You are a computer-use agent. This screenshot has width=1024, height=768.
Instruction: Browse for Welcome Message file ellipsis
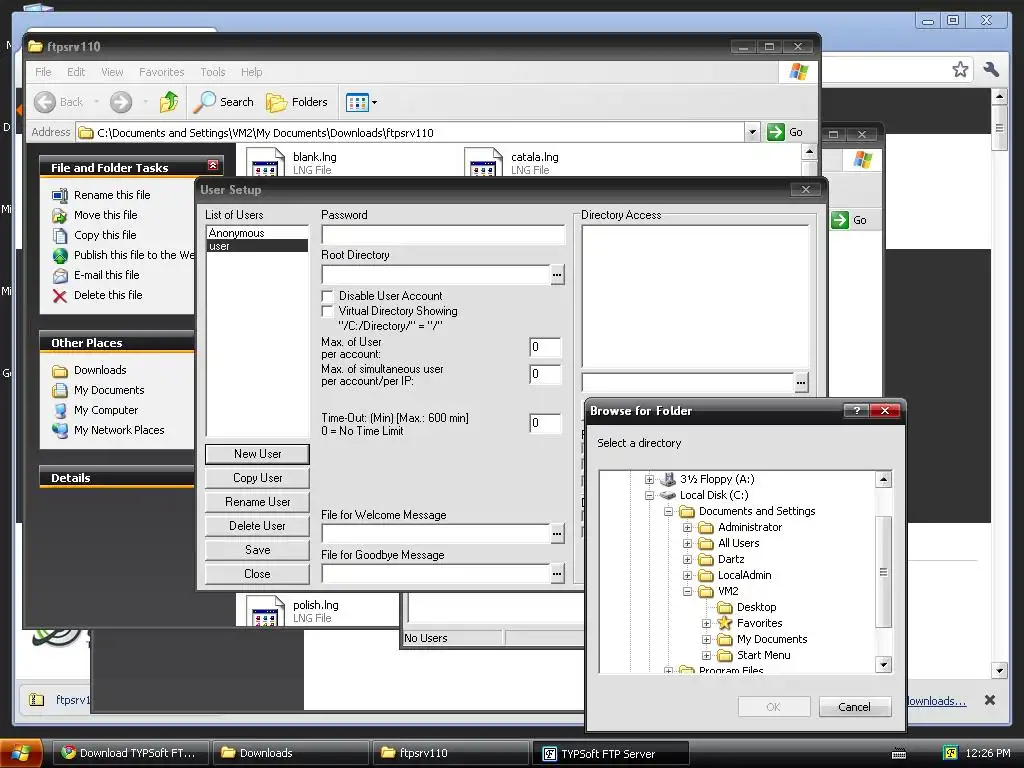556,534
